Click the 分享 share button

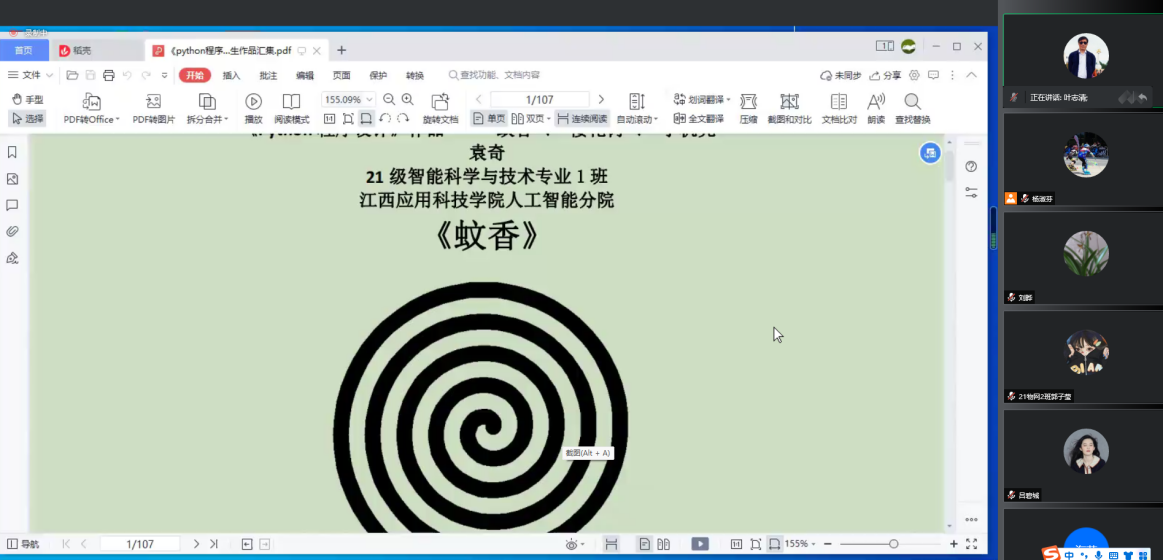click(885, 75)
